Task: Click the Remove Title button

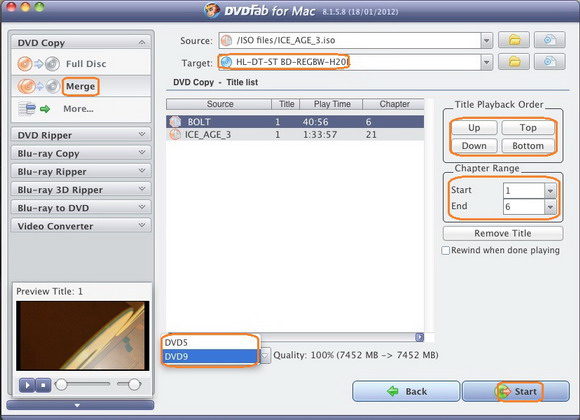Action: click(x=503, y=233)
